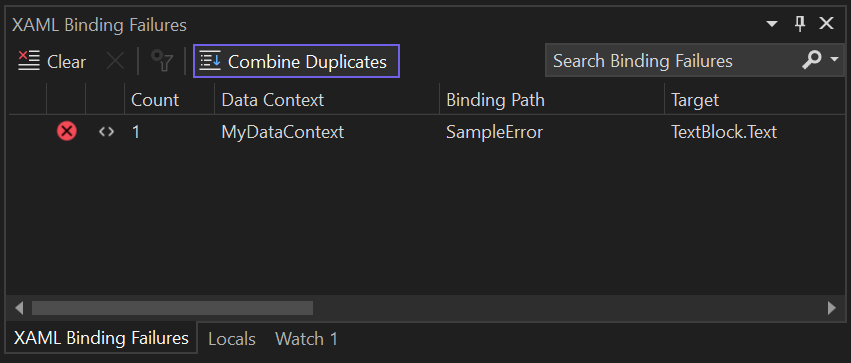Click the delete selected rows X icon

(x=115, y=61)
